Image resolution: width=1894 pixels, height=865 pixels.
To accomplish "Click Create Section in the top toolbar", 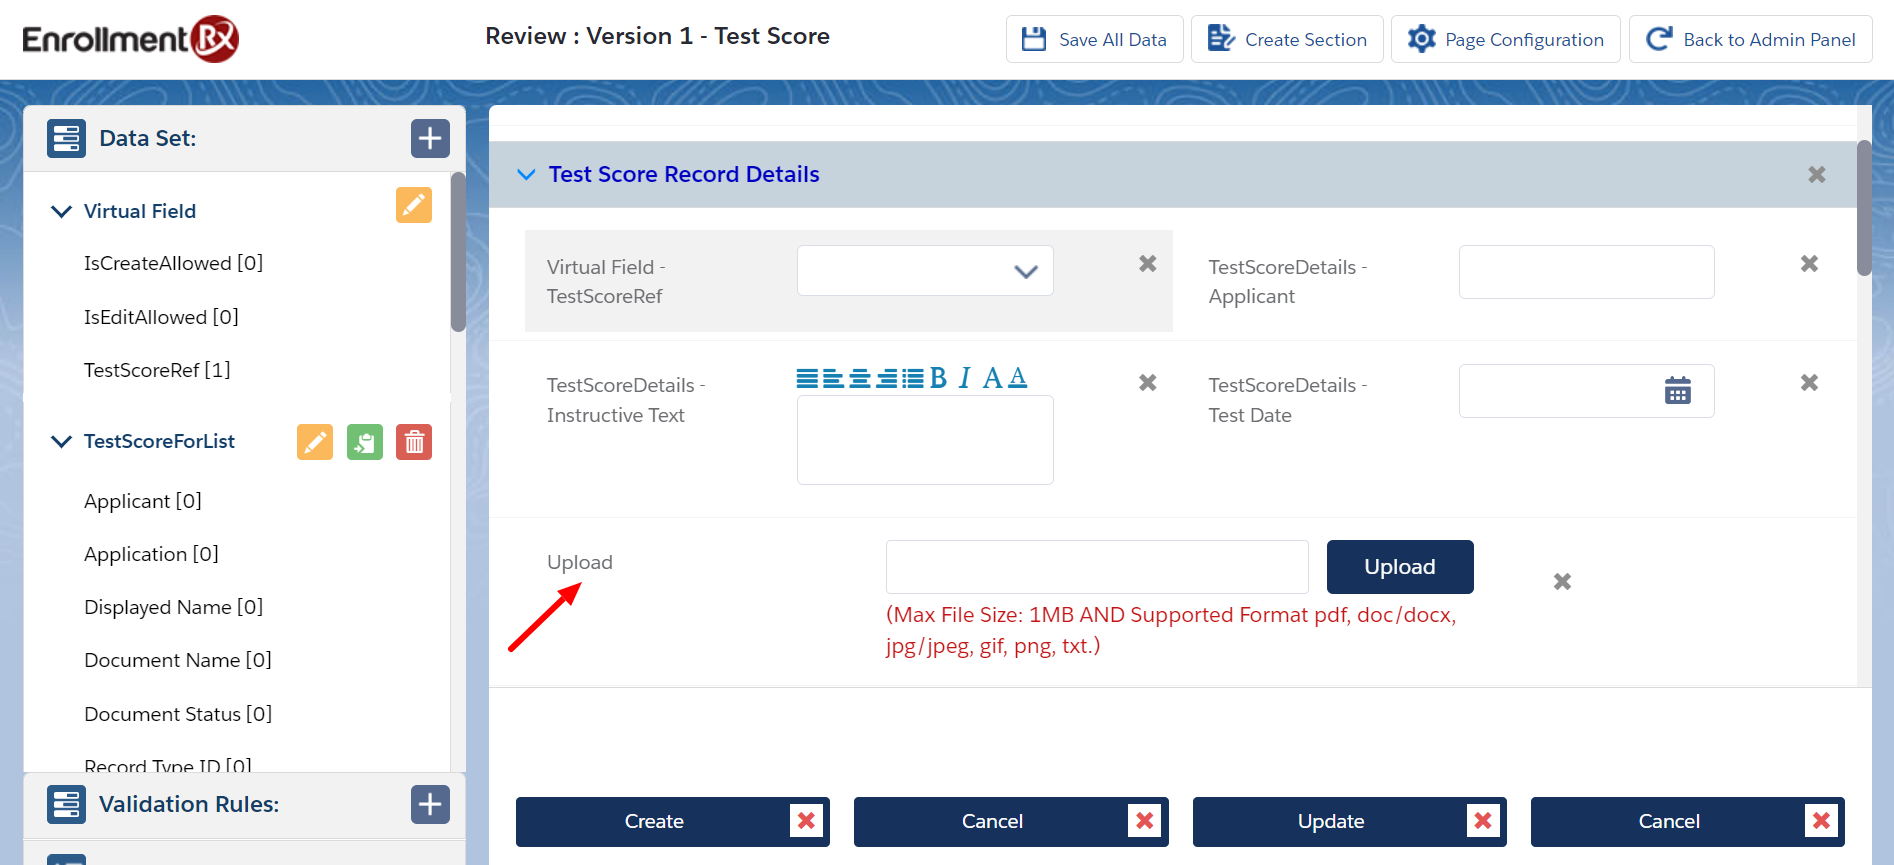I will click(x=1287, y=40).
